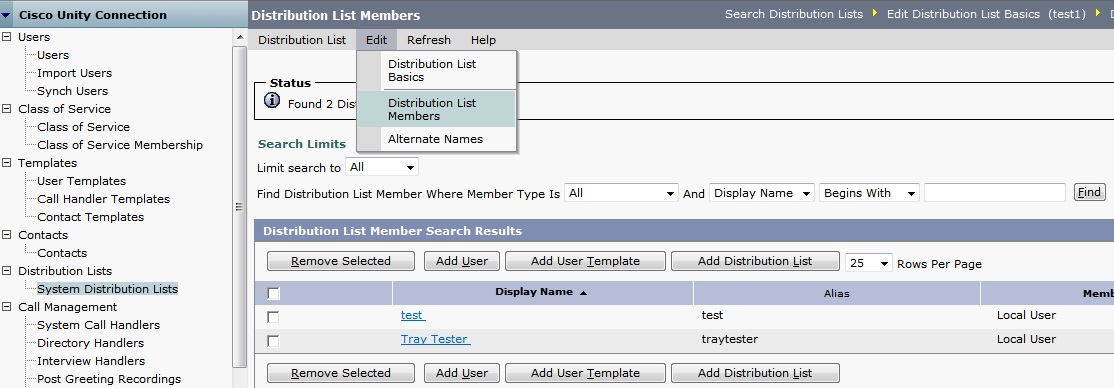
Task: Sort by the Alias column header
Action: point(836,293)
